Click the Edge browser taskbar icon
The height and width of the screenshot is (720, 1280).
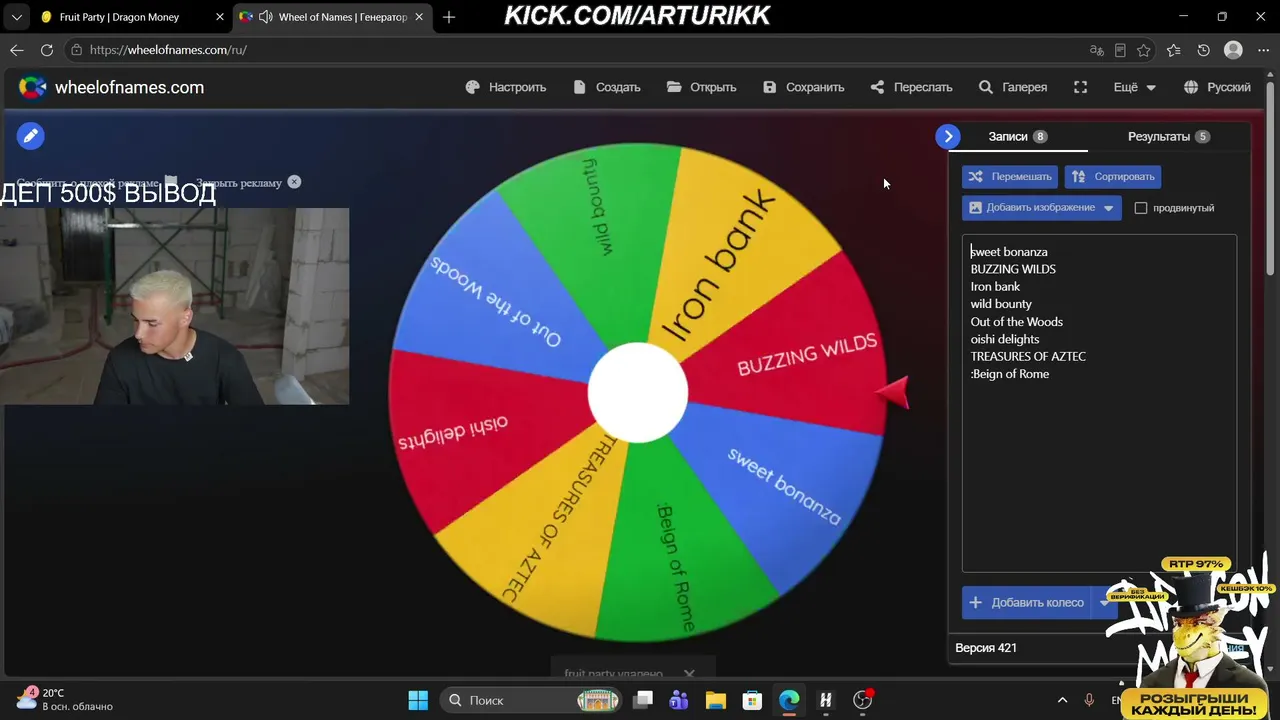[x=789, y=700]
